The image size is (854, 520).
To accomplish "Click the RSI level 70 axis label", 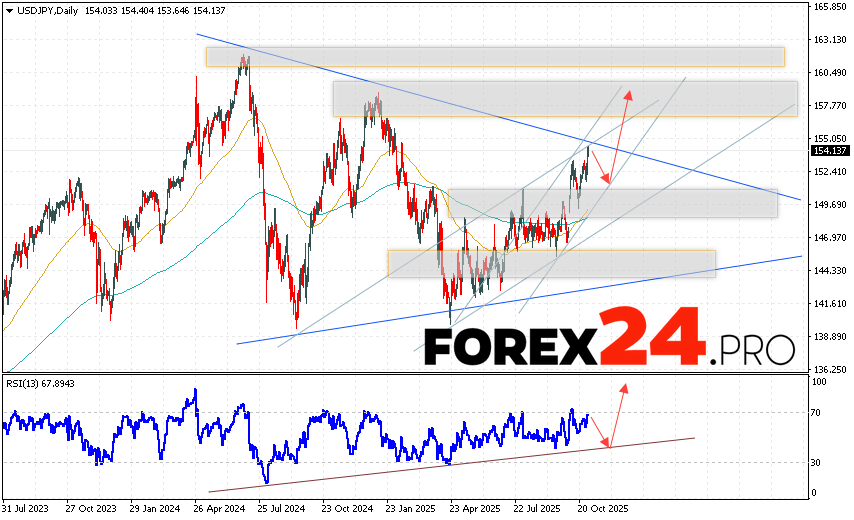I will [816, 412].
